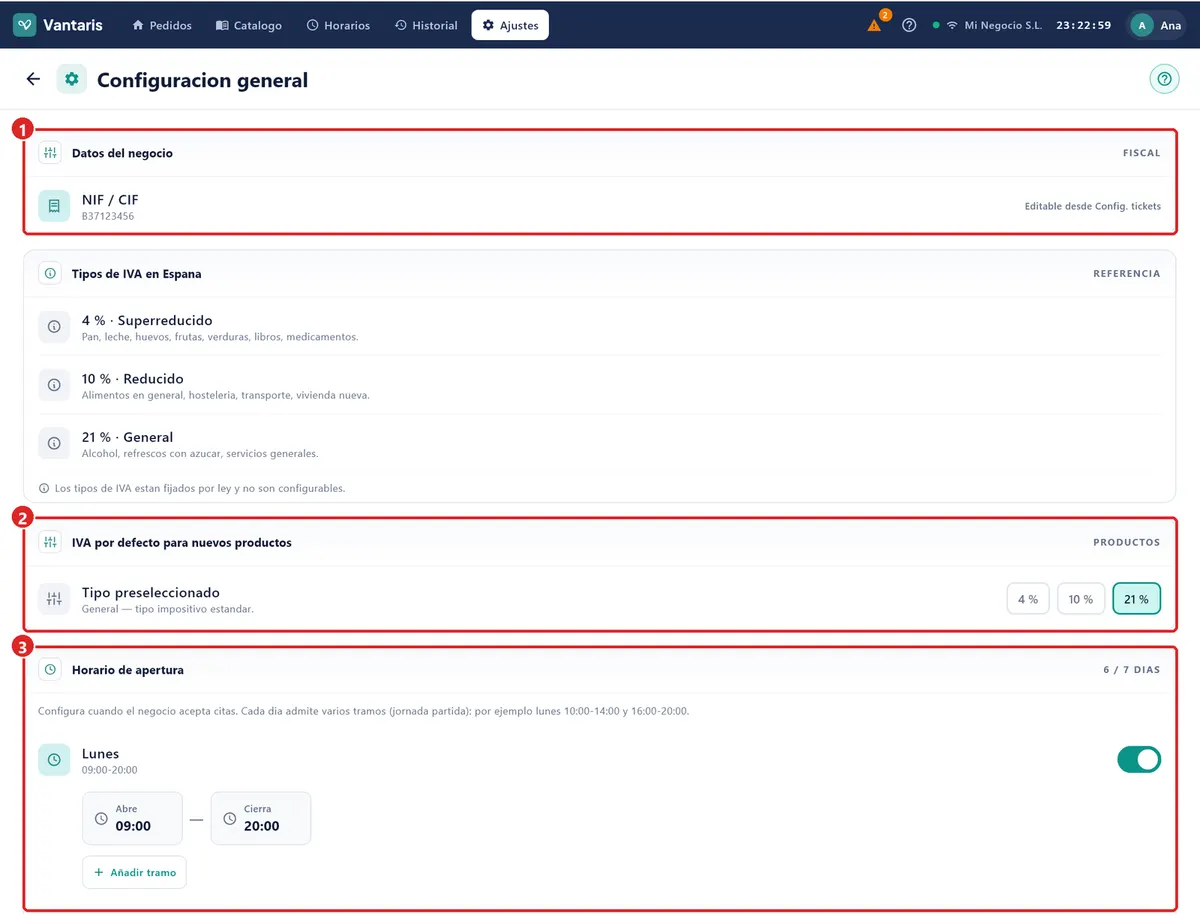Select the Ajustes tab

click(x=510, y=25)
